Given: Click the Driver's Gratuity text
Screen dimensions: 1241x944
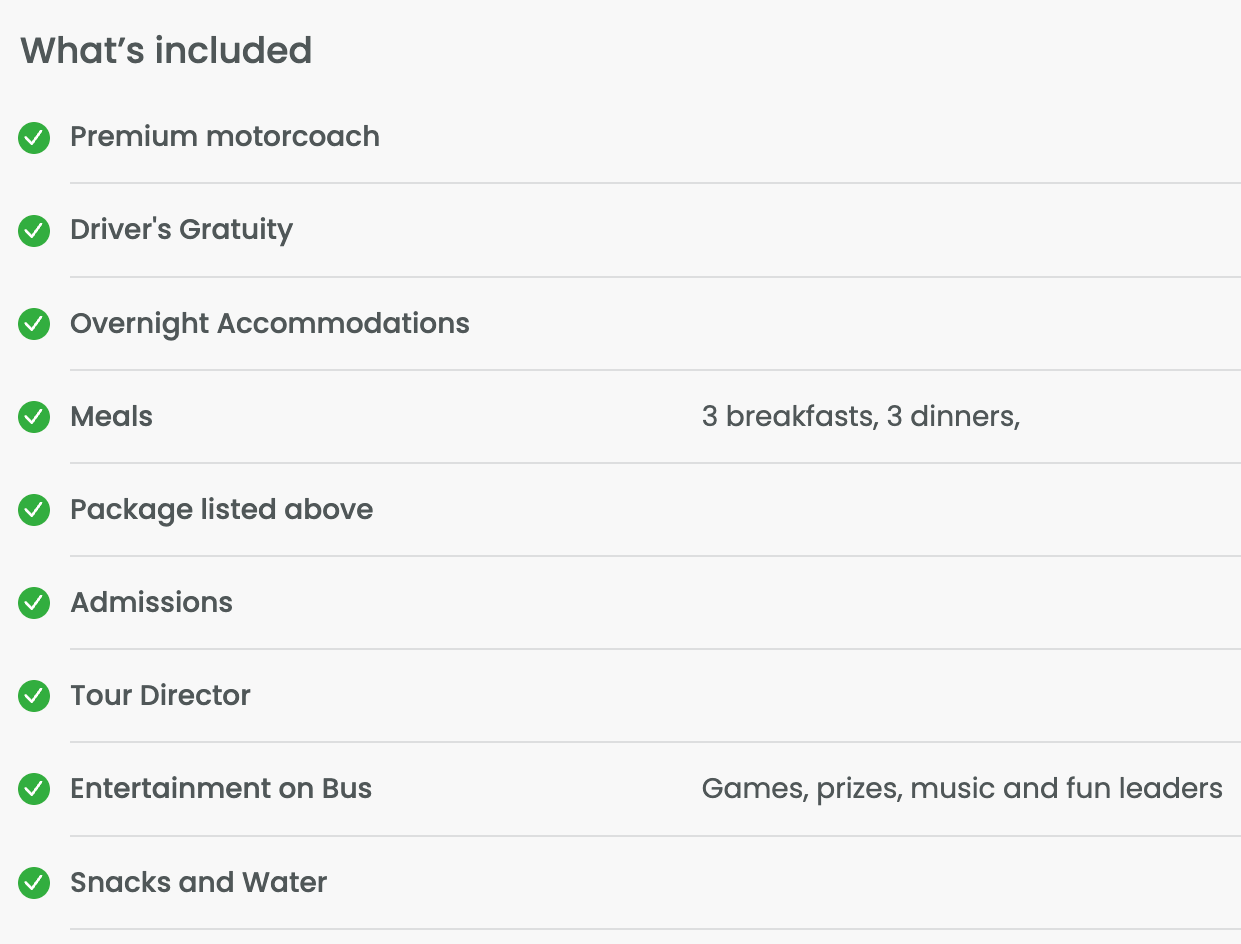Looking at the screenshot, I should coord(181,230).
